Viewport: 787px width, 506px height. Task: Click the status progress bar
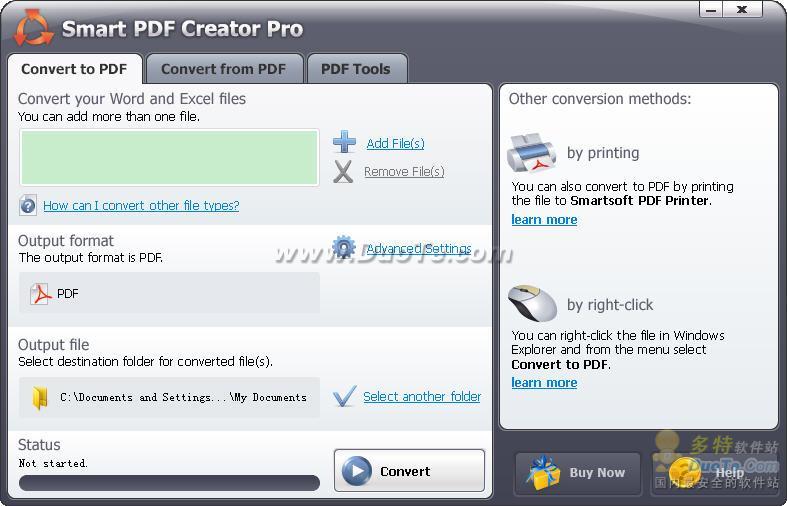point(169,483)
